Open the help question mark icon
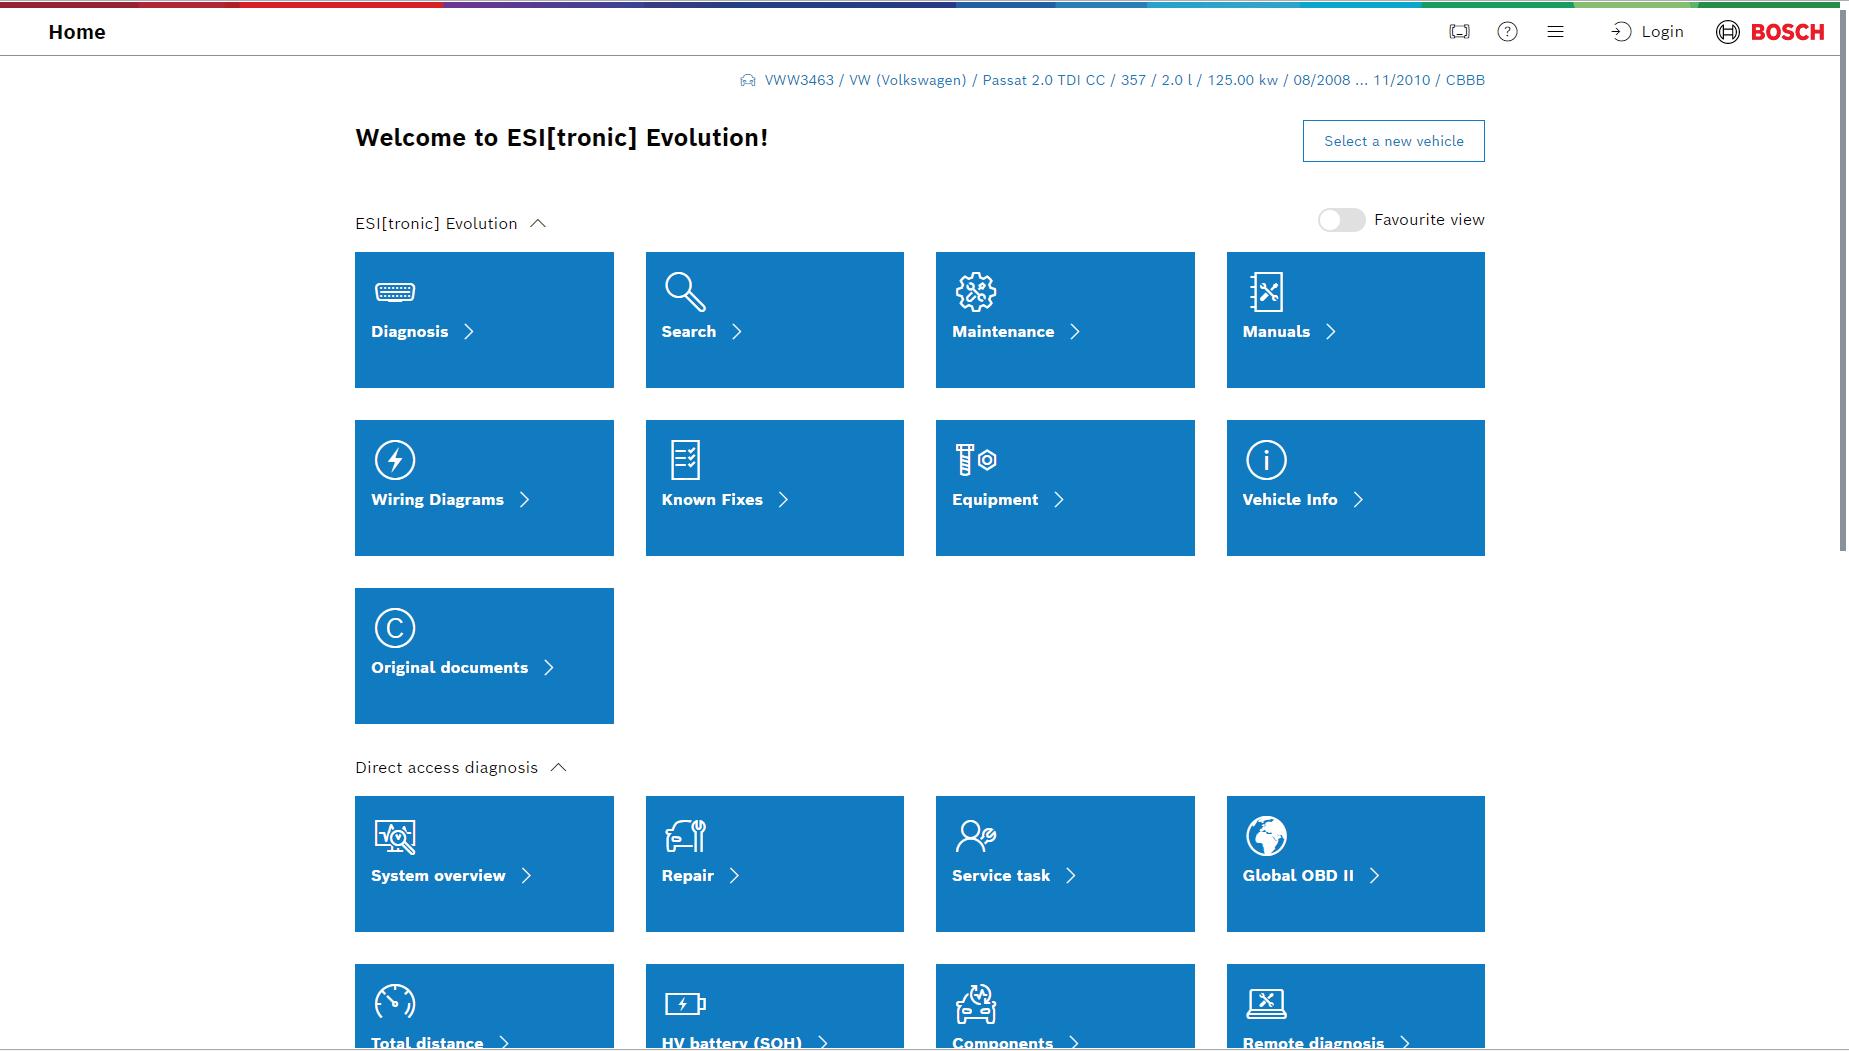Image resolution: width=1849 pixels, height=1051 pixels. pos(1507,32)
